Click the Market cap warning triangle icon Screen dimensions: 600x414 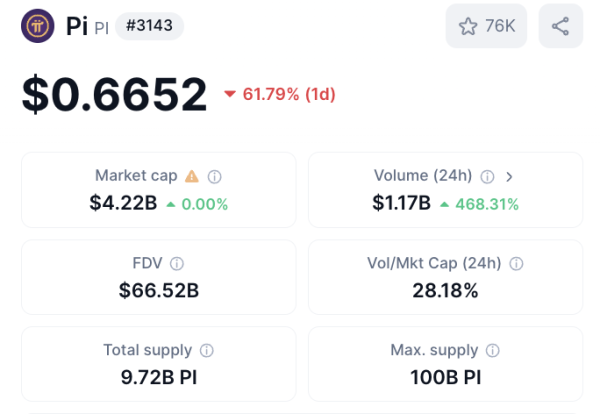pyautogui.click(x=191, y=176)
